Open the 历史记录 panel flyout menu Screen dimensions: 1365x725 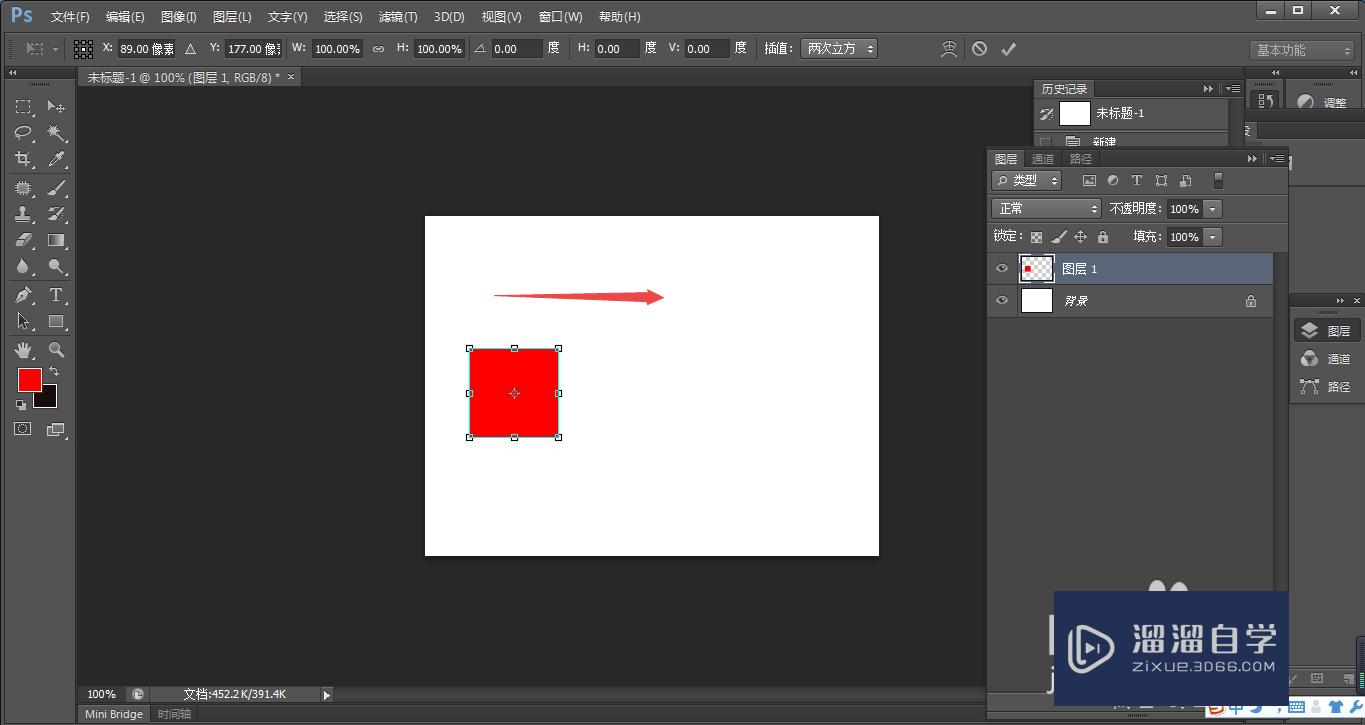1232,89
